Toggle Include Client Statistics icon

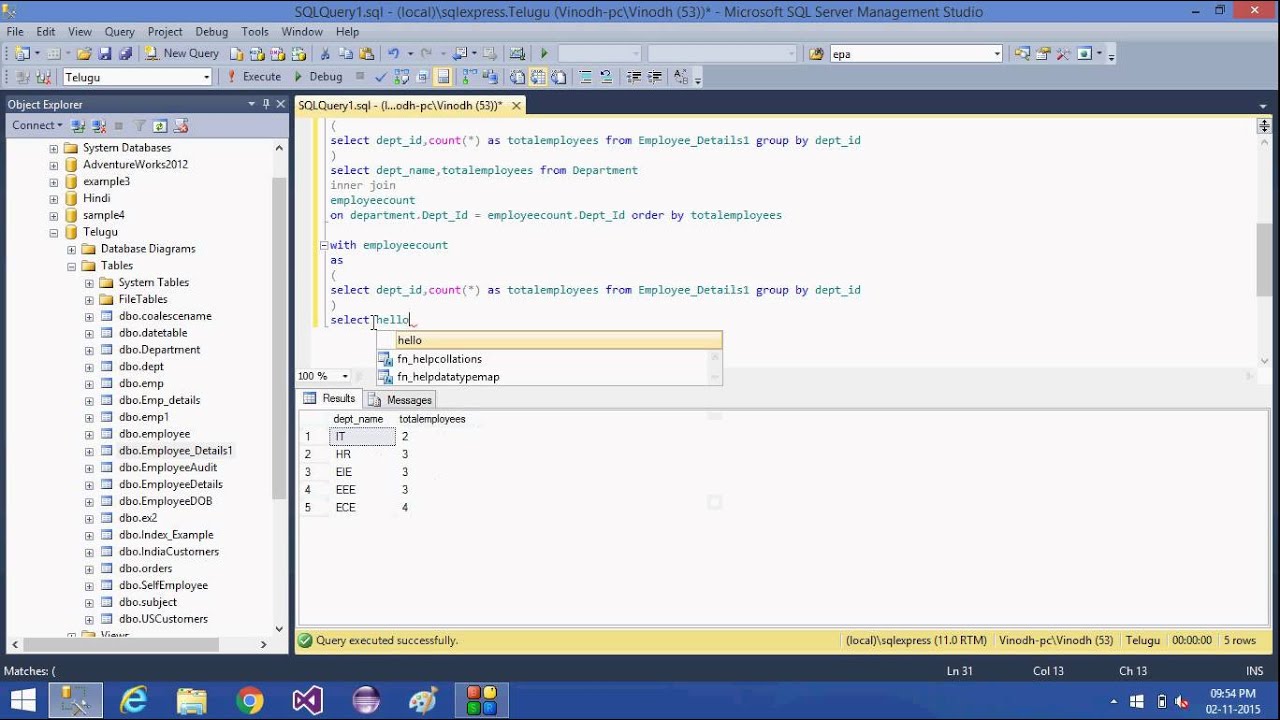[490, 77]
